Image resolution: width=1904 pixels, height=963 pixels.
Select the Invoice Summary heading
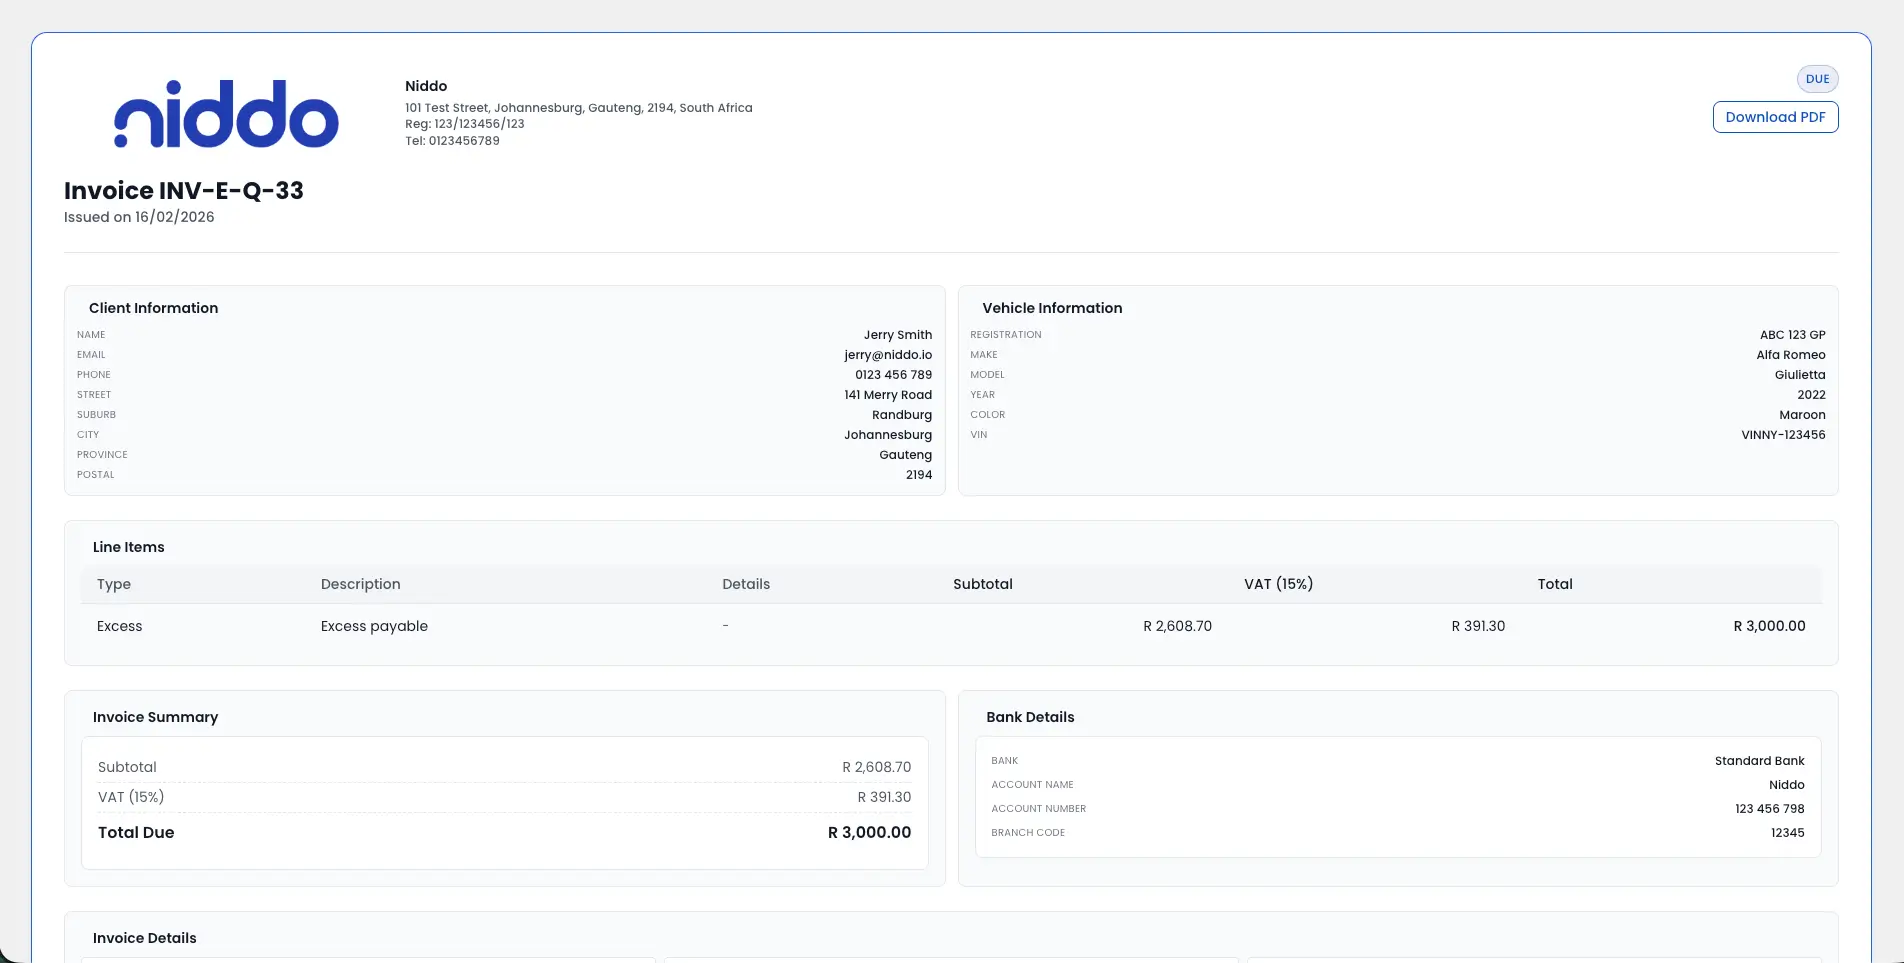coord(155,717)
